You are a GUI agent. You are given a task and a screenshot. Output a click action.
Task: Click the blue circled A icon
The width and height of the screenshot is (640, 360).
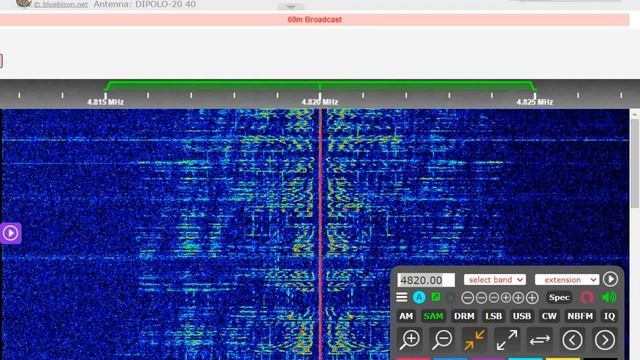(419, 297)
